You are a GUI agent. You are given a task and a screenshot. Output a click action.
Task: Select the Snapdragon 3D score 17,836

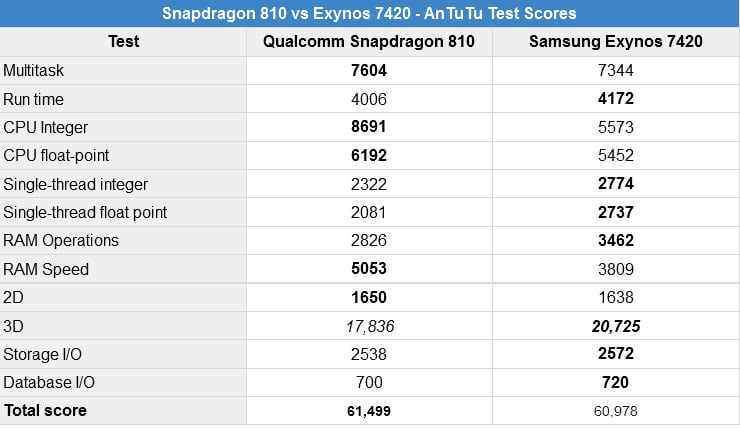(x=368, y=326)
